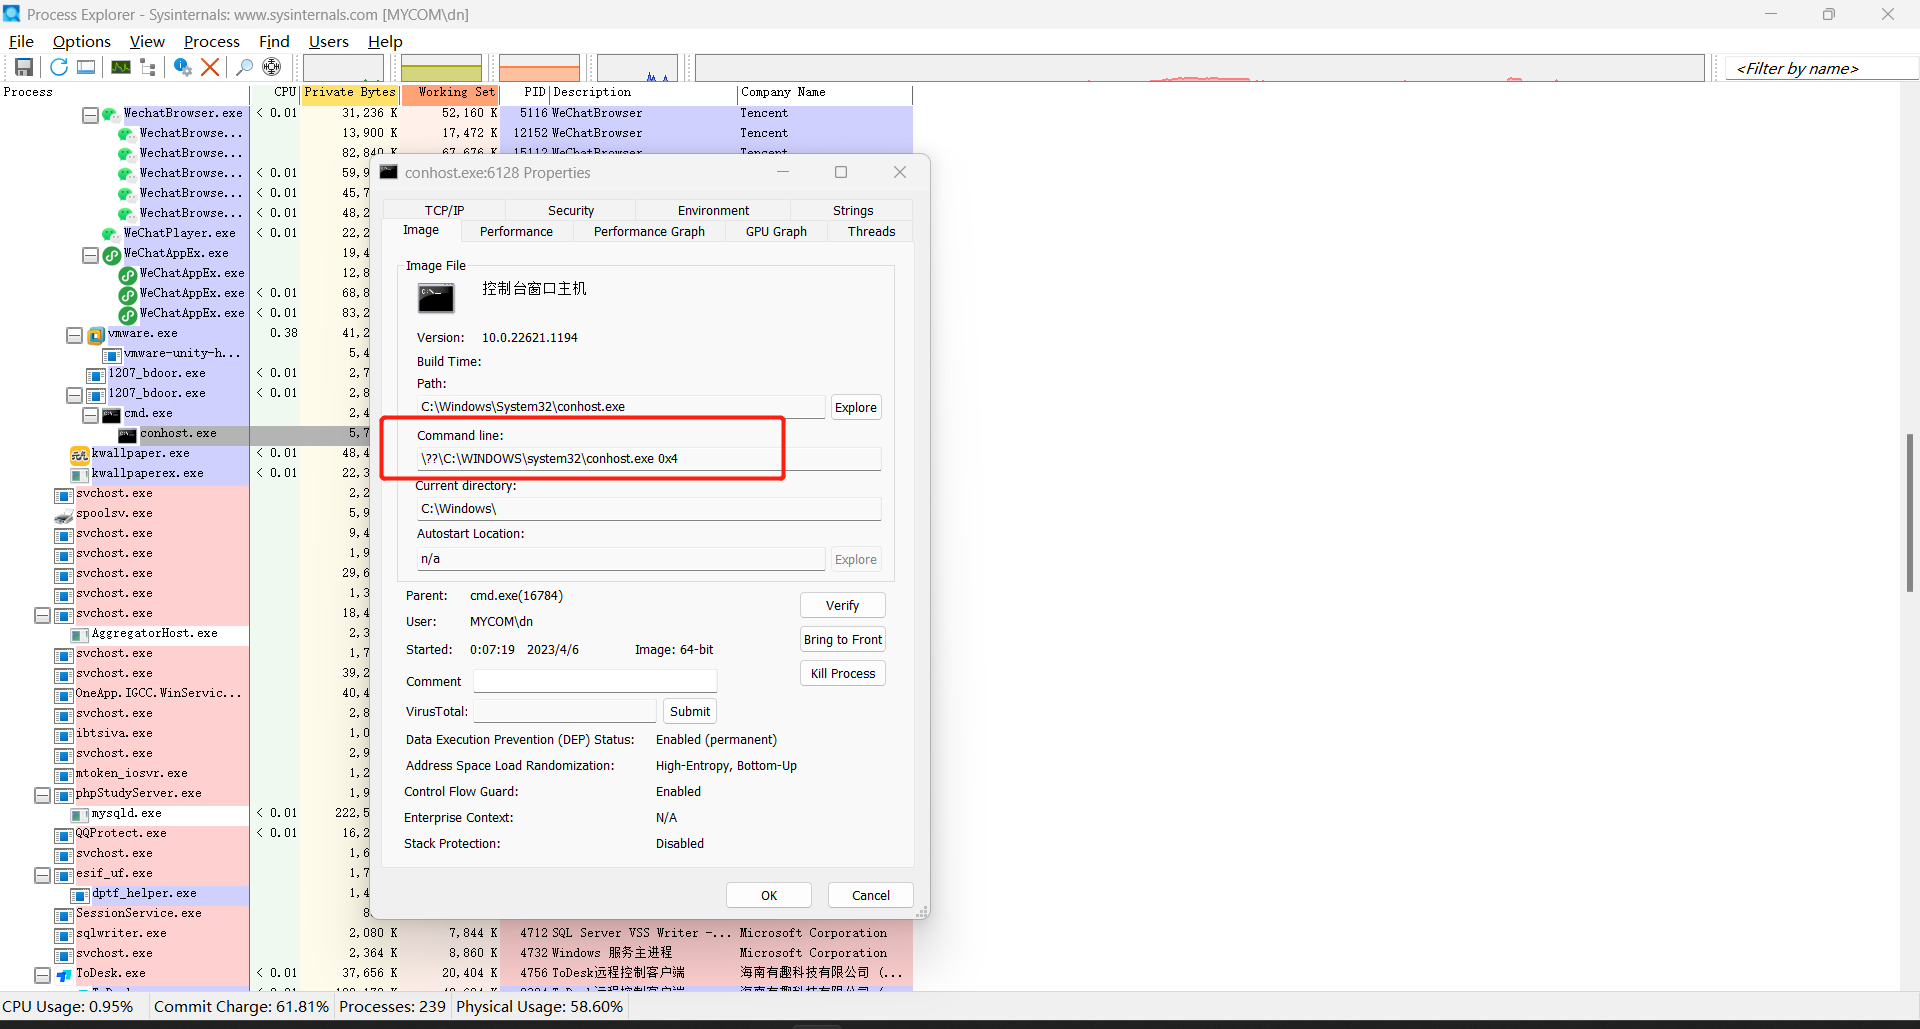Switch to the Strings tab
The height and width of the screenshot is (1029, 1920).
pyautogui.click(x=853, y=210)
